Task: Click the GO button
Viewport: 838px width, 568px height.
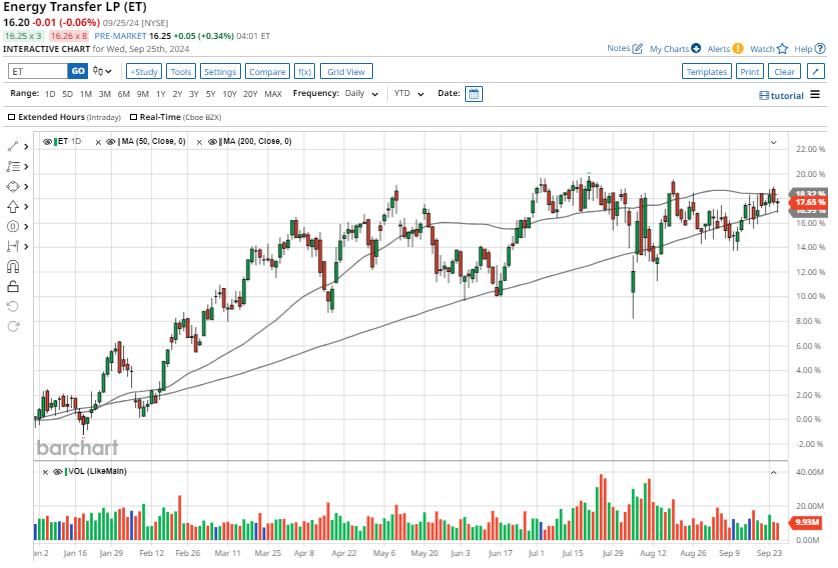Action: [x=78, y=71]
